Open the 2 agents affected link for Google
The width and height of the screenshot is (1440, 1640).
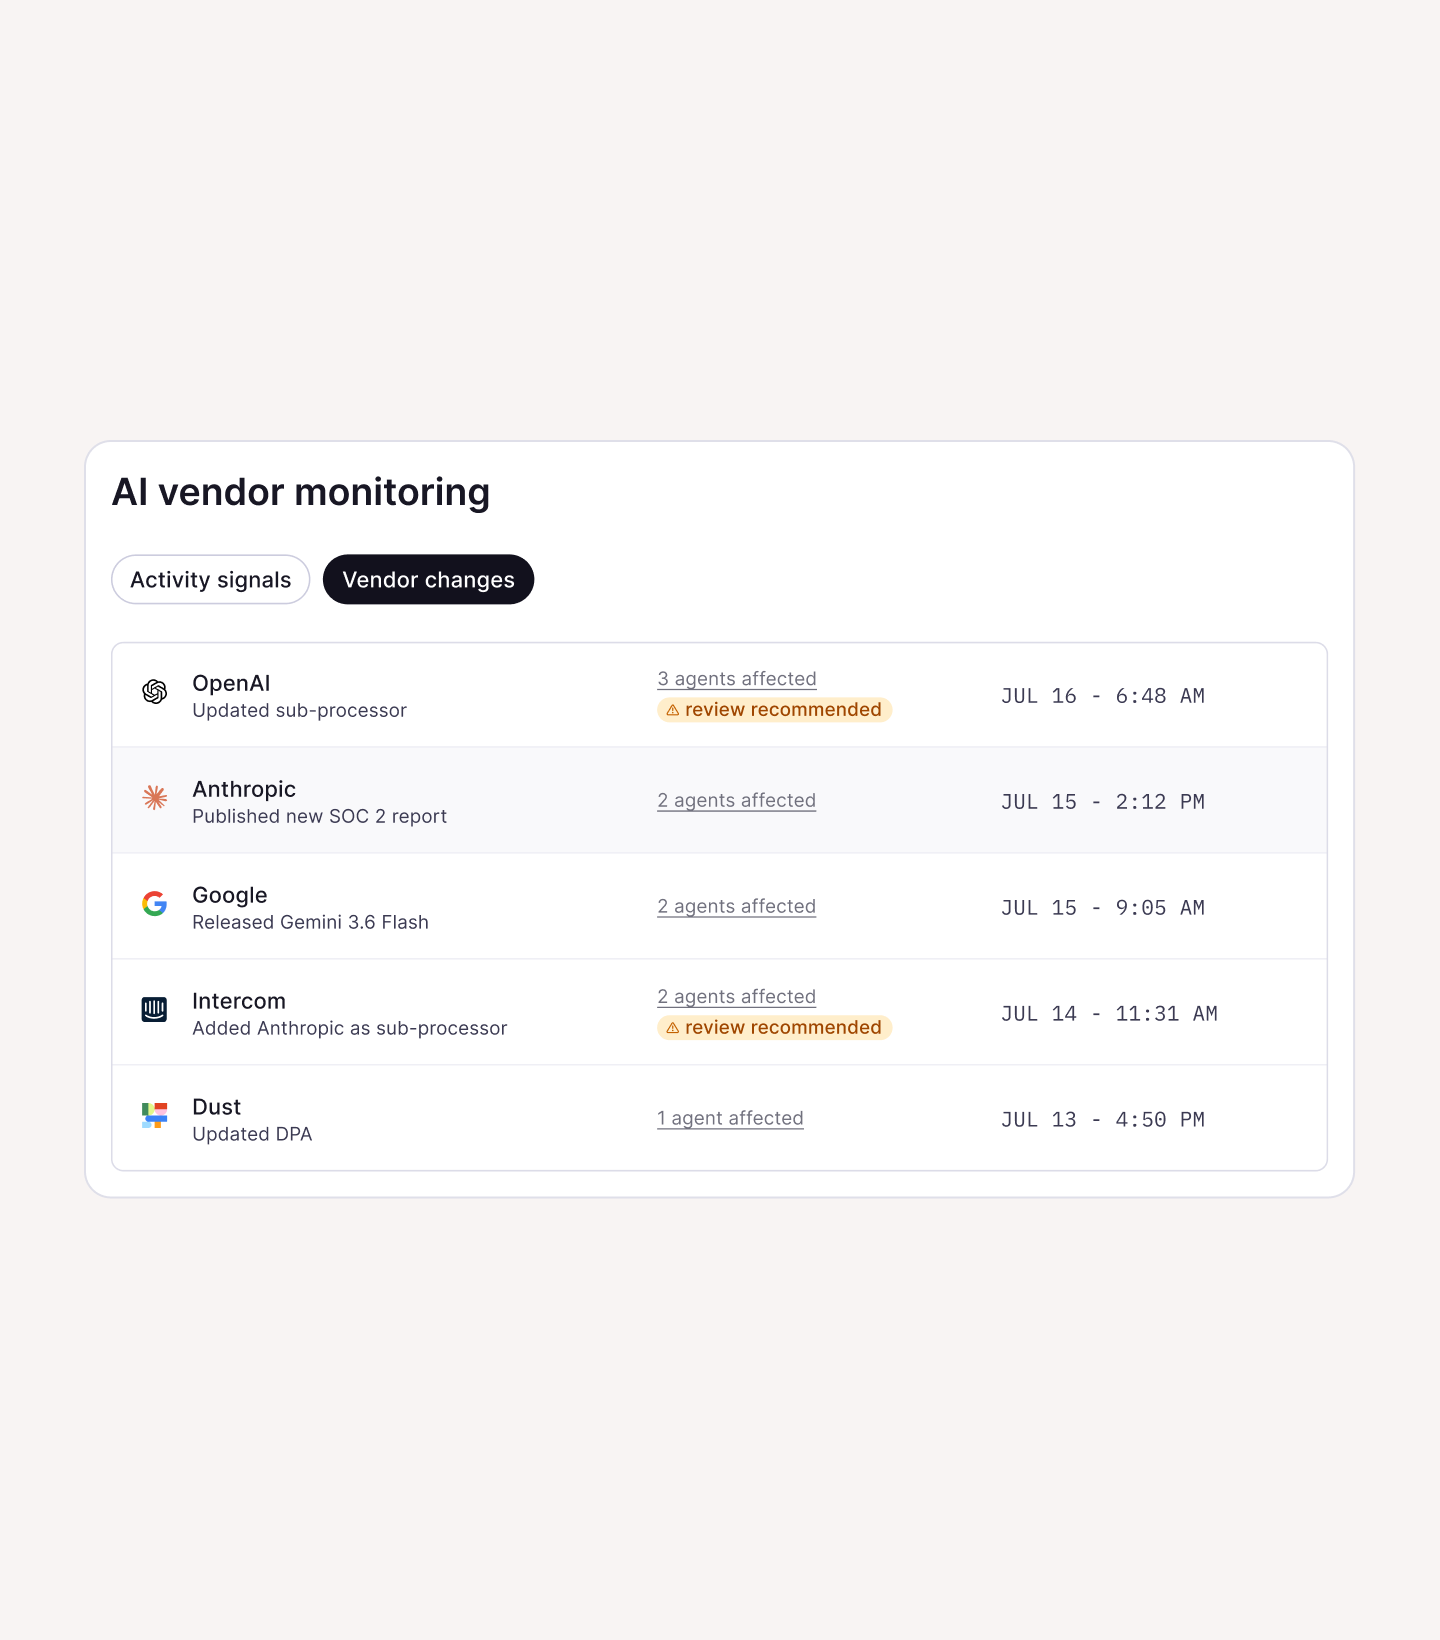[x=737, y=907]
